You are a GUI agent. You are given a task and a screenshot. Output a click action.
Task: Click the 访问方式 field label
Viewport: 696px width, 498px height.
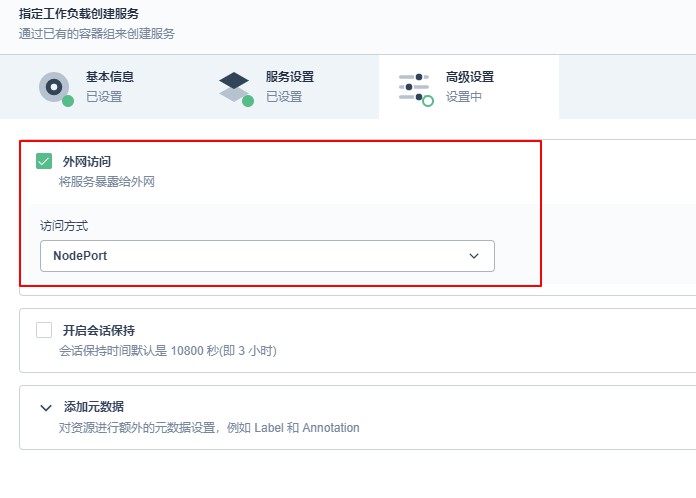(x=64, y=226)
